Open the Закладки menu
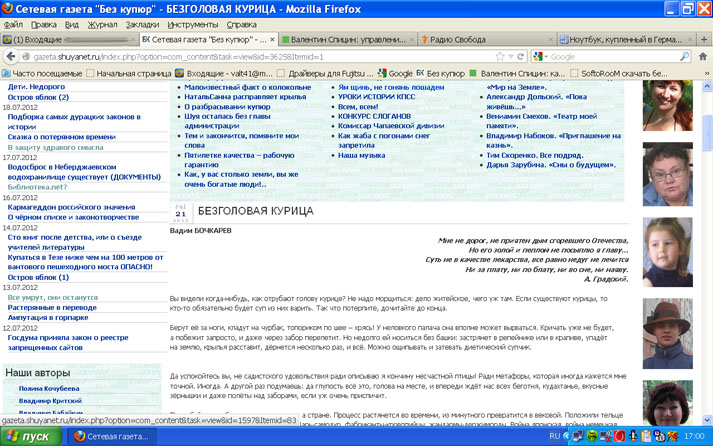 pyautogui.click(x=142, y=25)
